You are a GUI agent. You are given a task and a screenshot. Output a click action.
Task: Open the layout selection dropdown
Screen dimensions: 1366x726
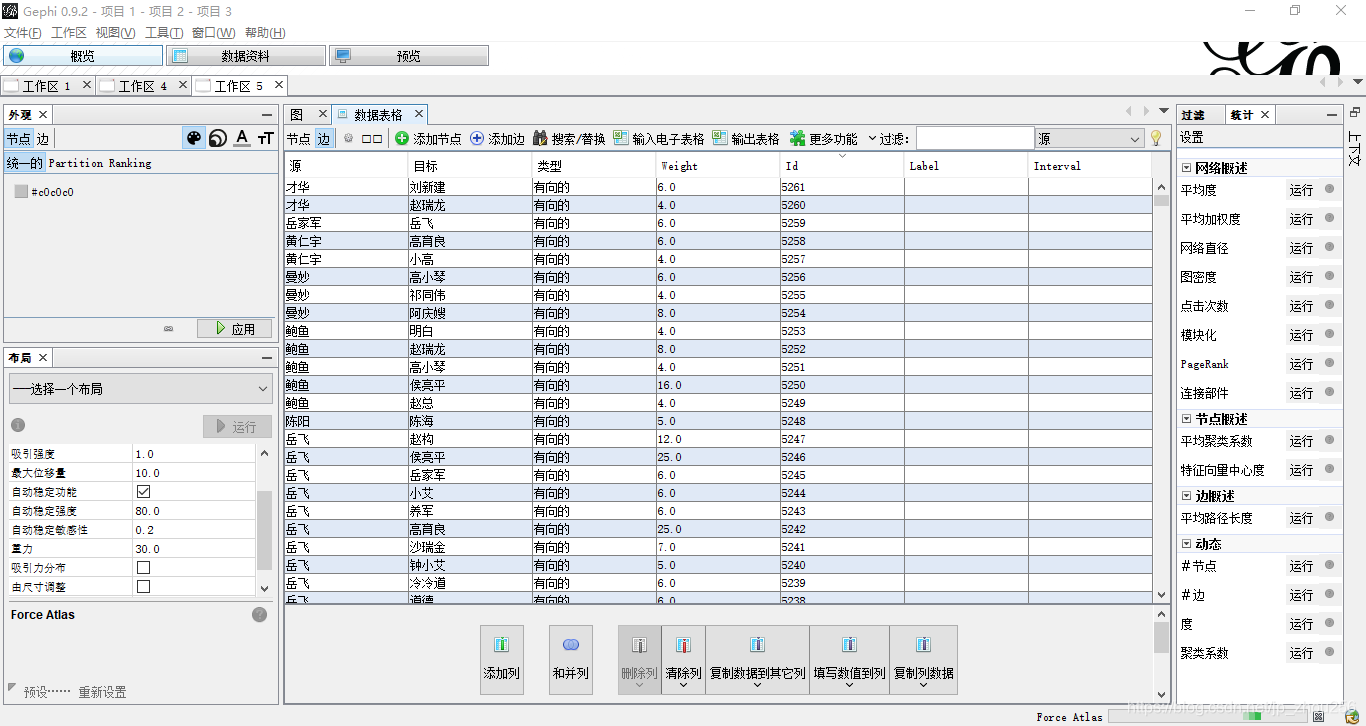[141, 389]
